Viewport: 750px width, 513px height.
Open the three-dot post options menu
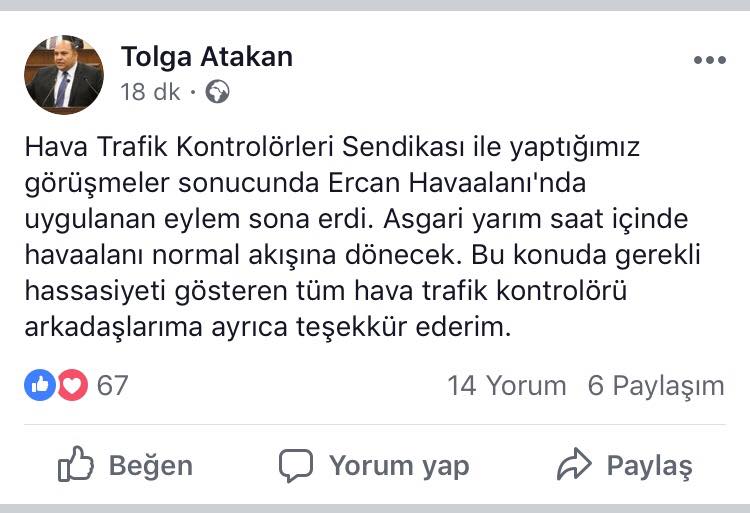[709, 61]
